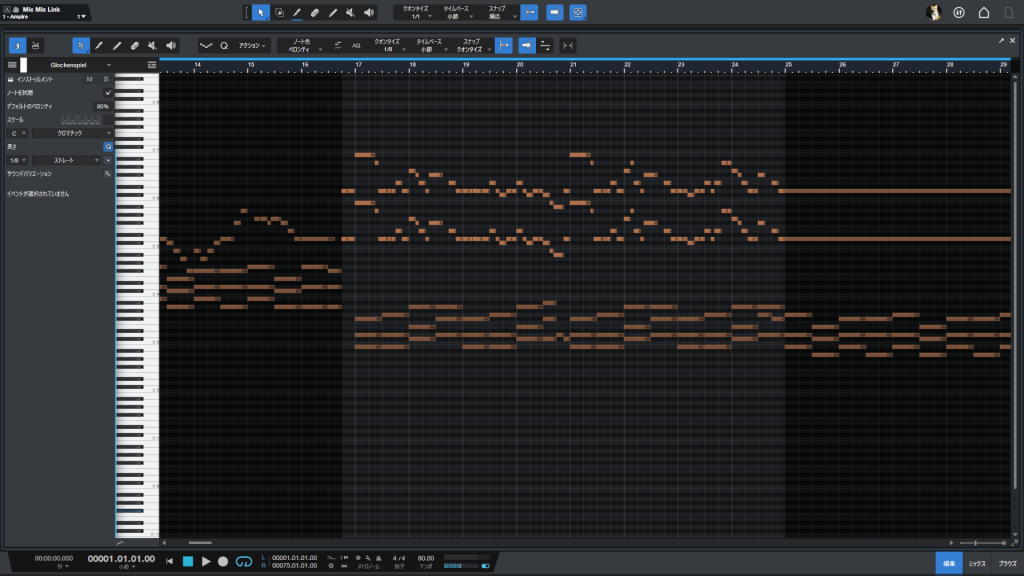The image size is (1024, 576).
Task: Solo the Glockenspiel track with the S button
Action: (x=105, y=78)
